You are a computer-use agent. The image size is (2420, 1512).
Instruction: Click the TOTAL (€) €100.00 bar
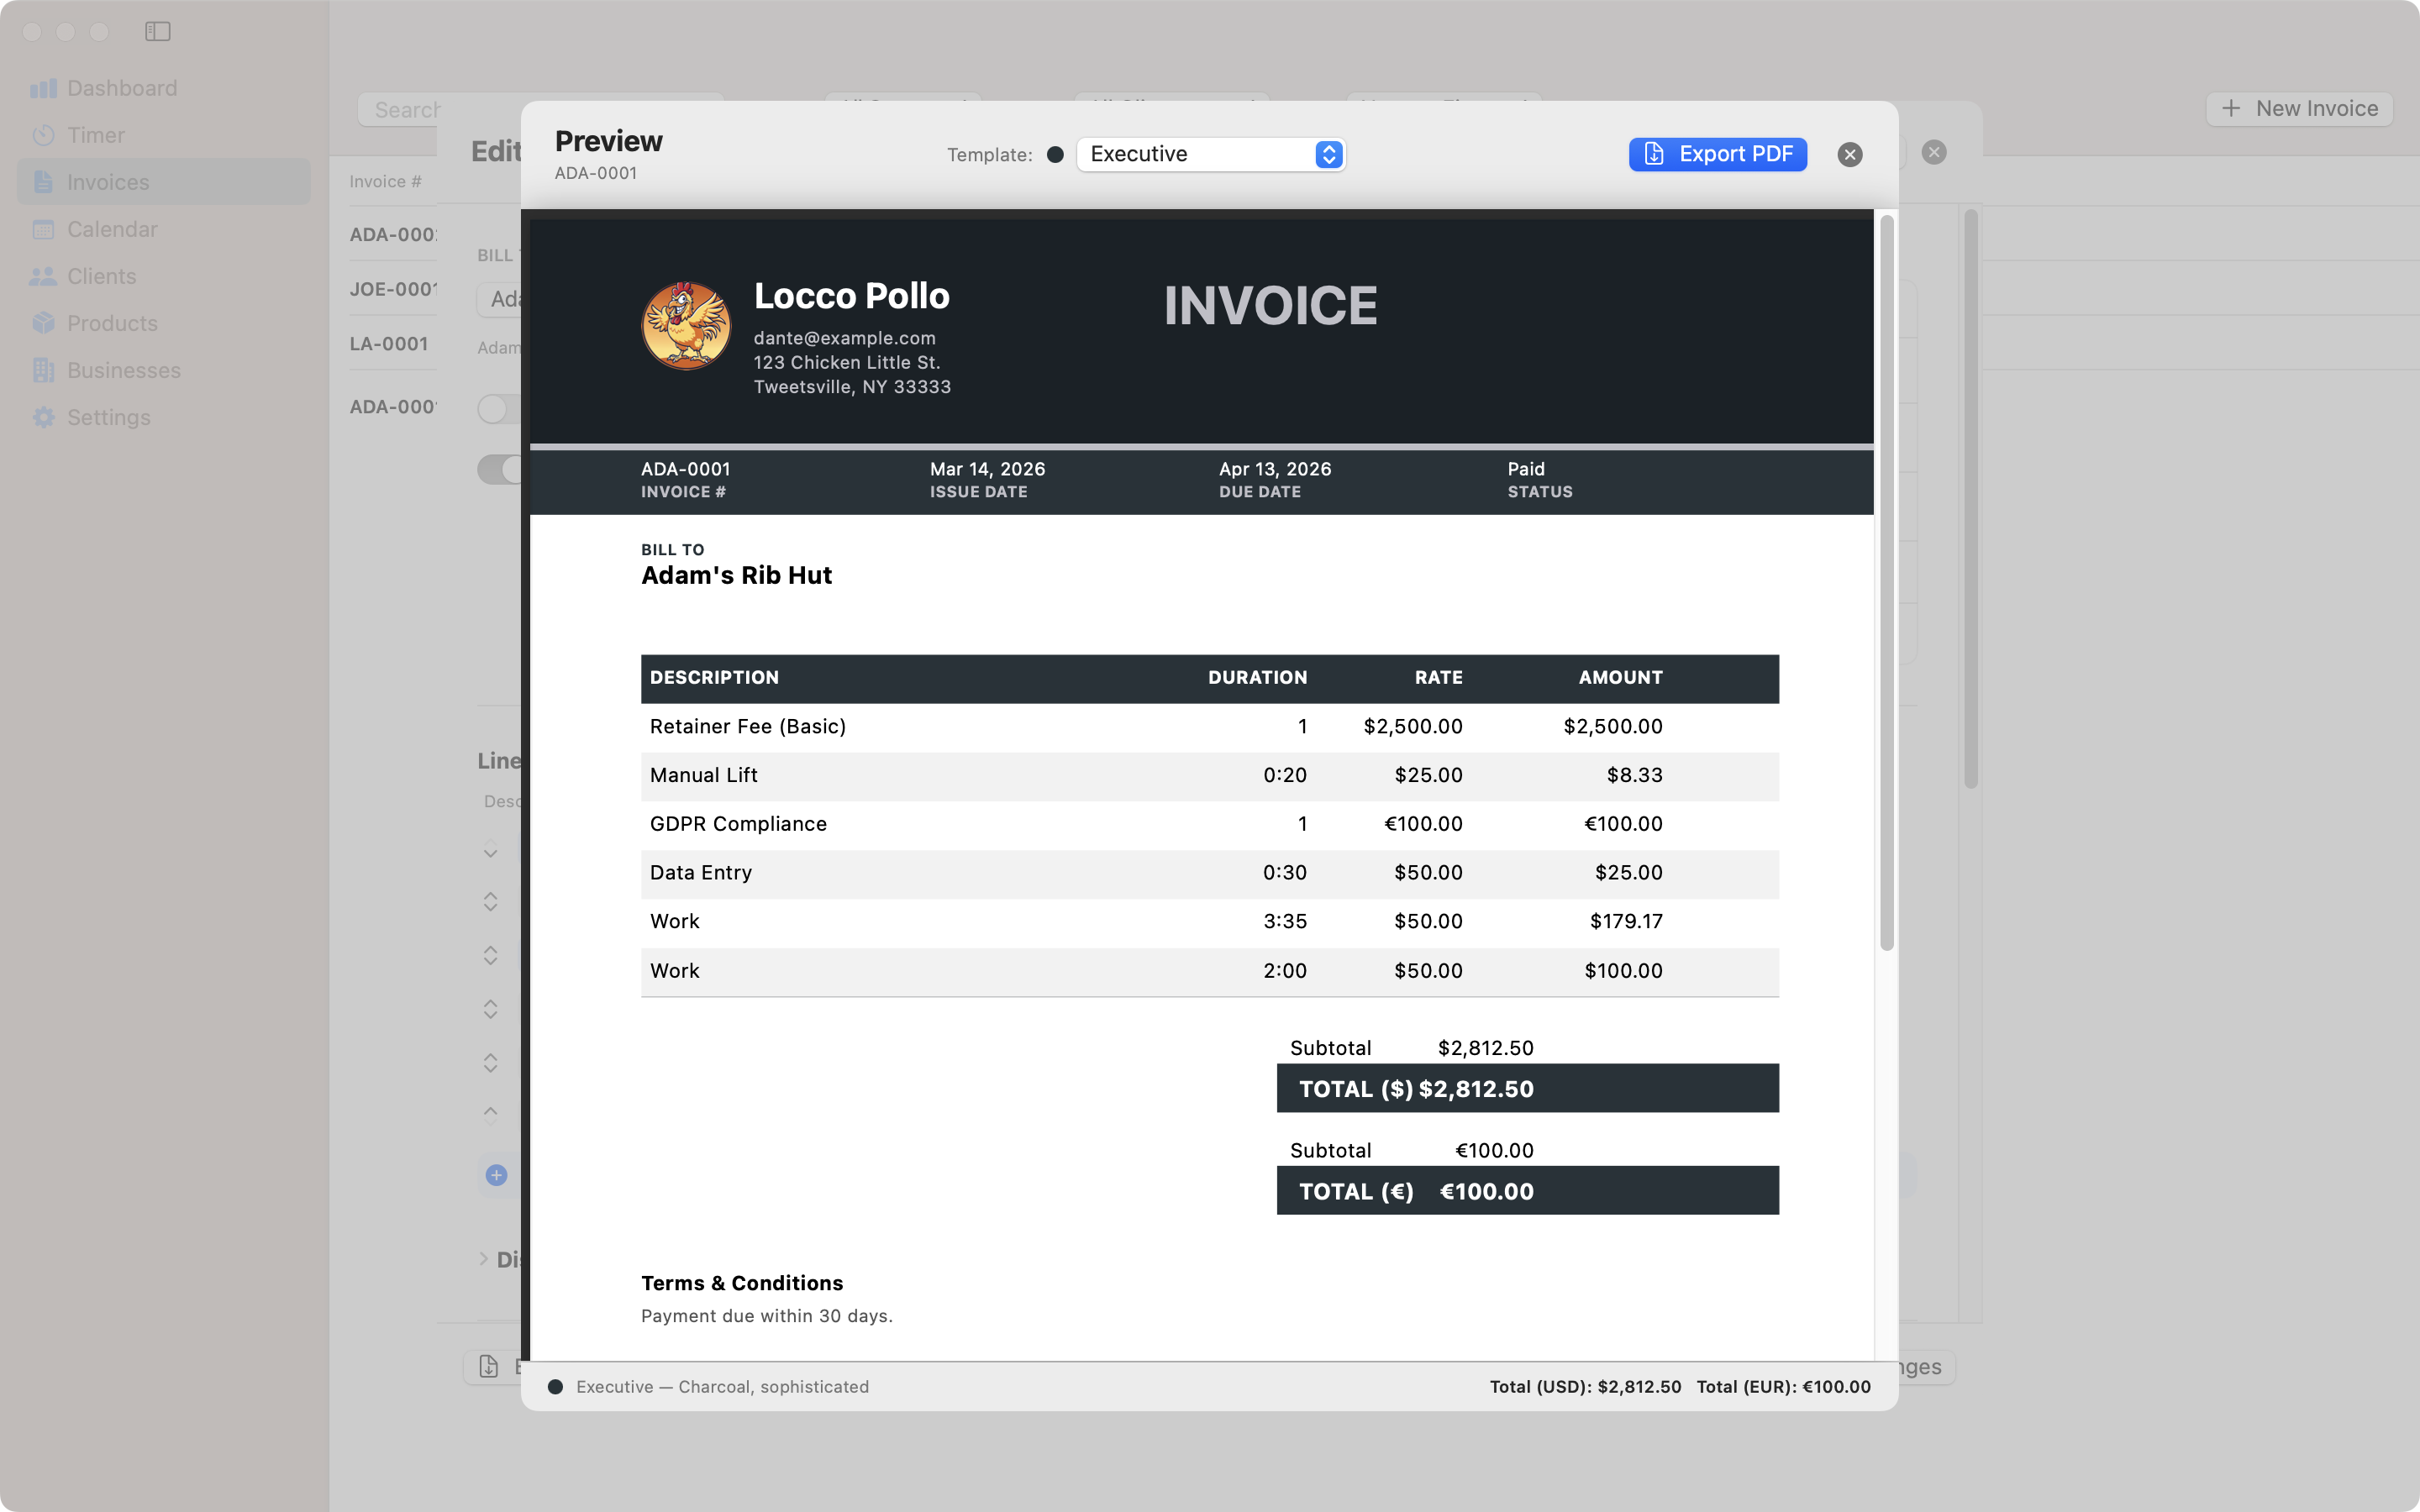pos(1528,1191)
